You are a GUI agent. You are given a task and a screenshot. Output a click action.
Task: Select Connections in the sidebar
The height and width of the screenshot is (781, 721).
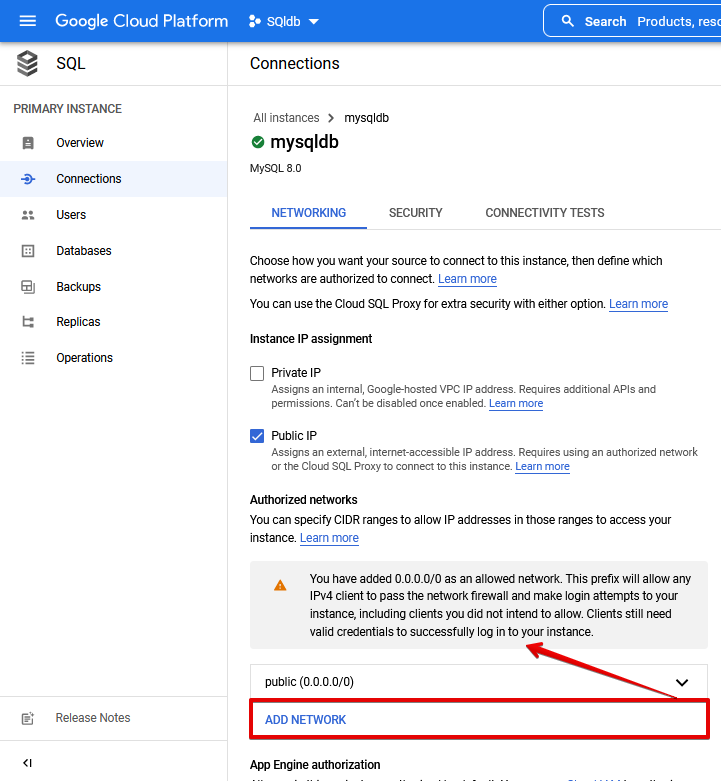coord(114,179)
